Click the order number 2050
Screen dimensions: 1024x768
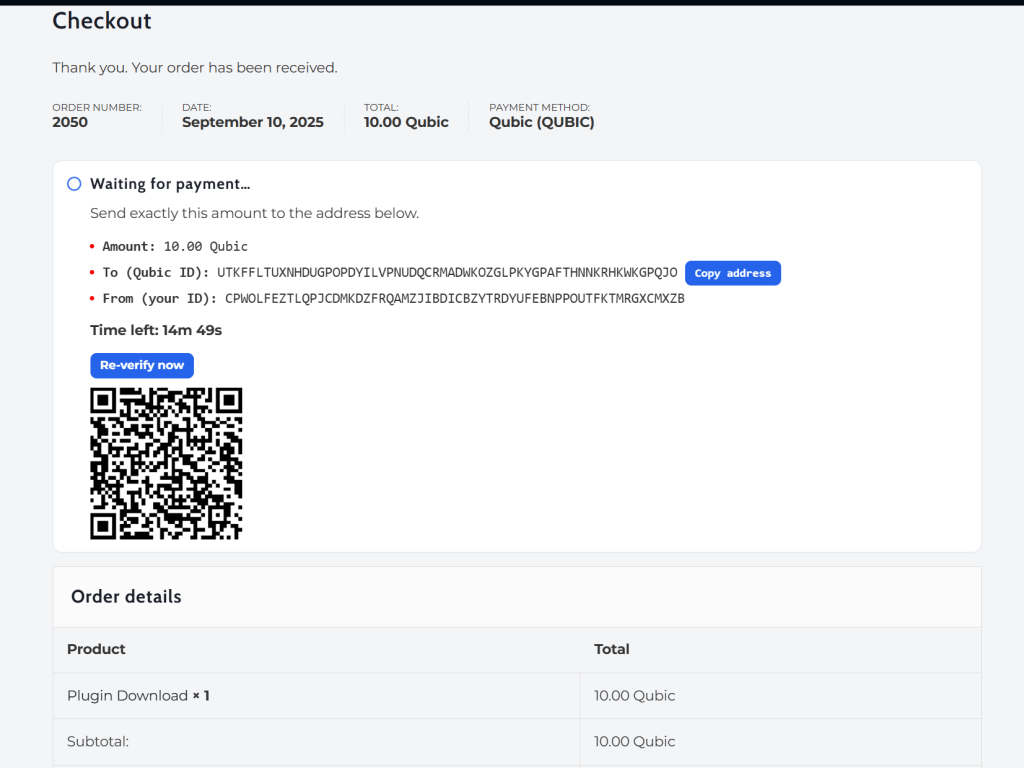[70, 122]
